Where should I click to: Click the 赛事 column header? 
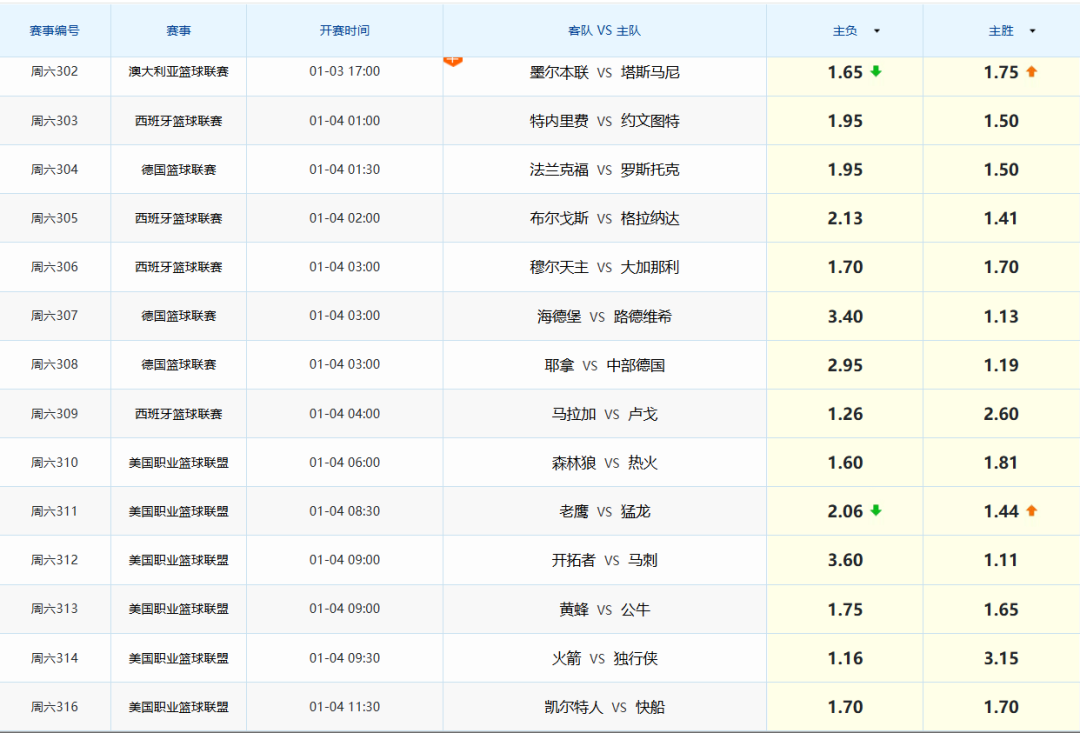coord(178,30)
